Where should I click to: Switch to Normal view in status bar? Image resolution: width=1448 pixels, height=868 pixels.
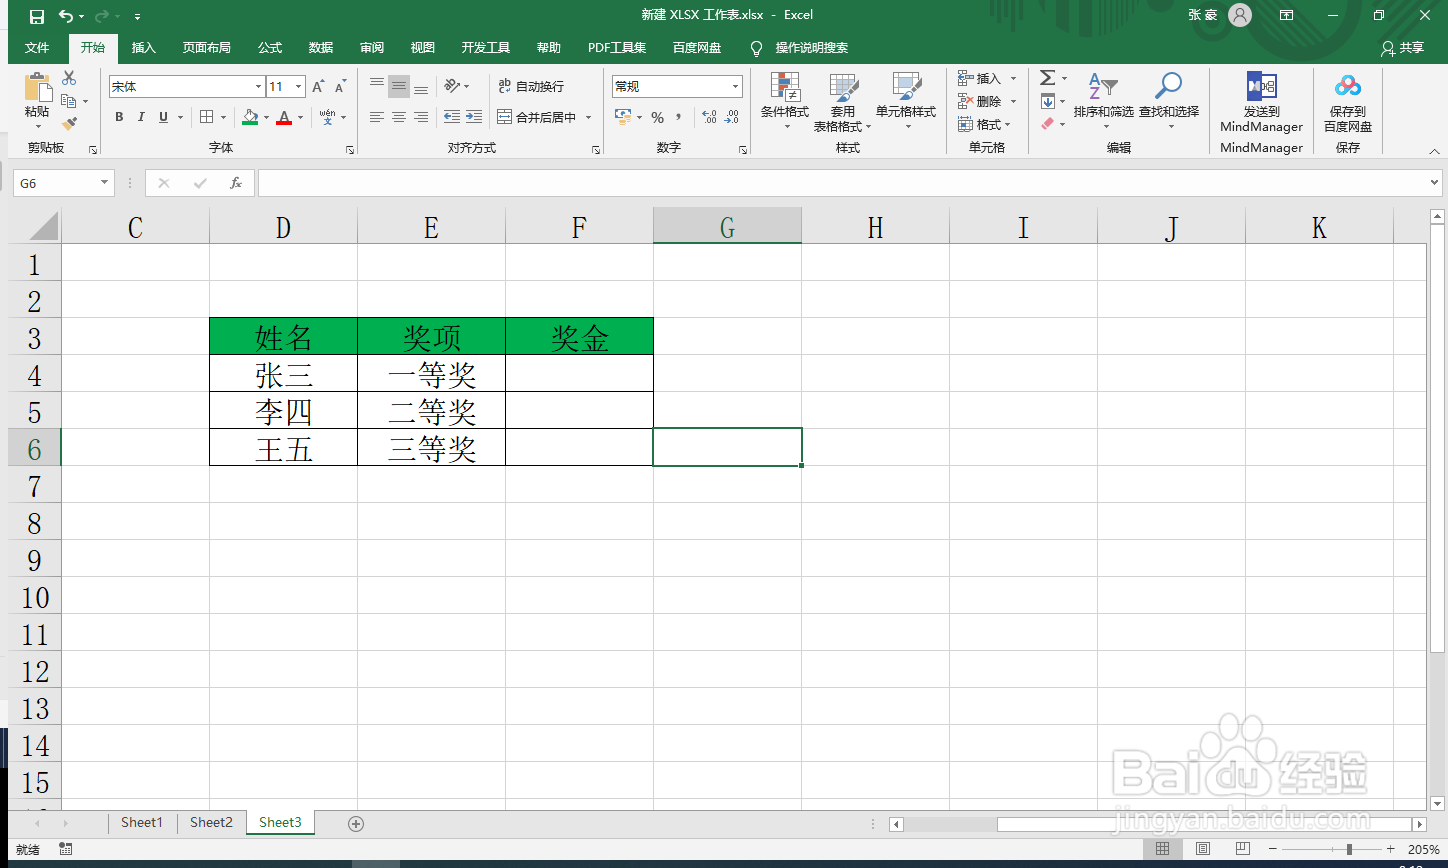tap(1162, 849)
